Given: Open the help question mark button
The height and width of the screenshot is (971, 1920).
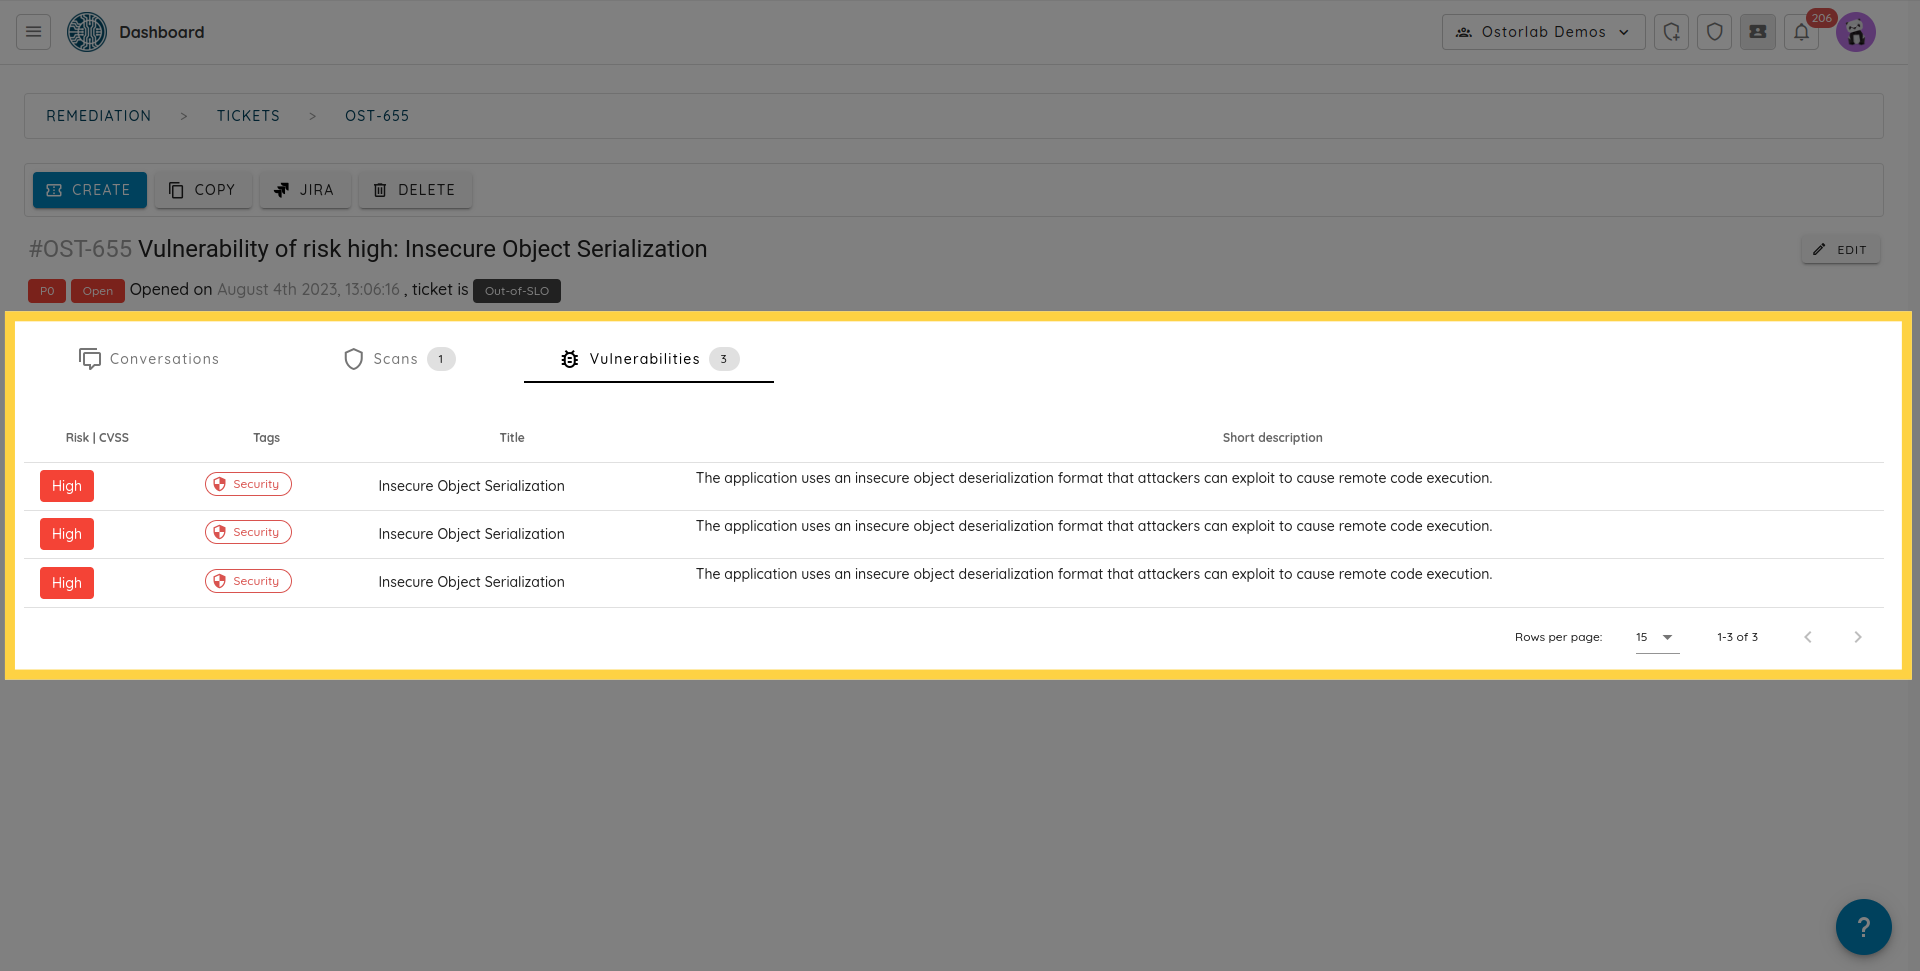Looking at the screenshot, I should tap(1863, 927).
